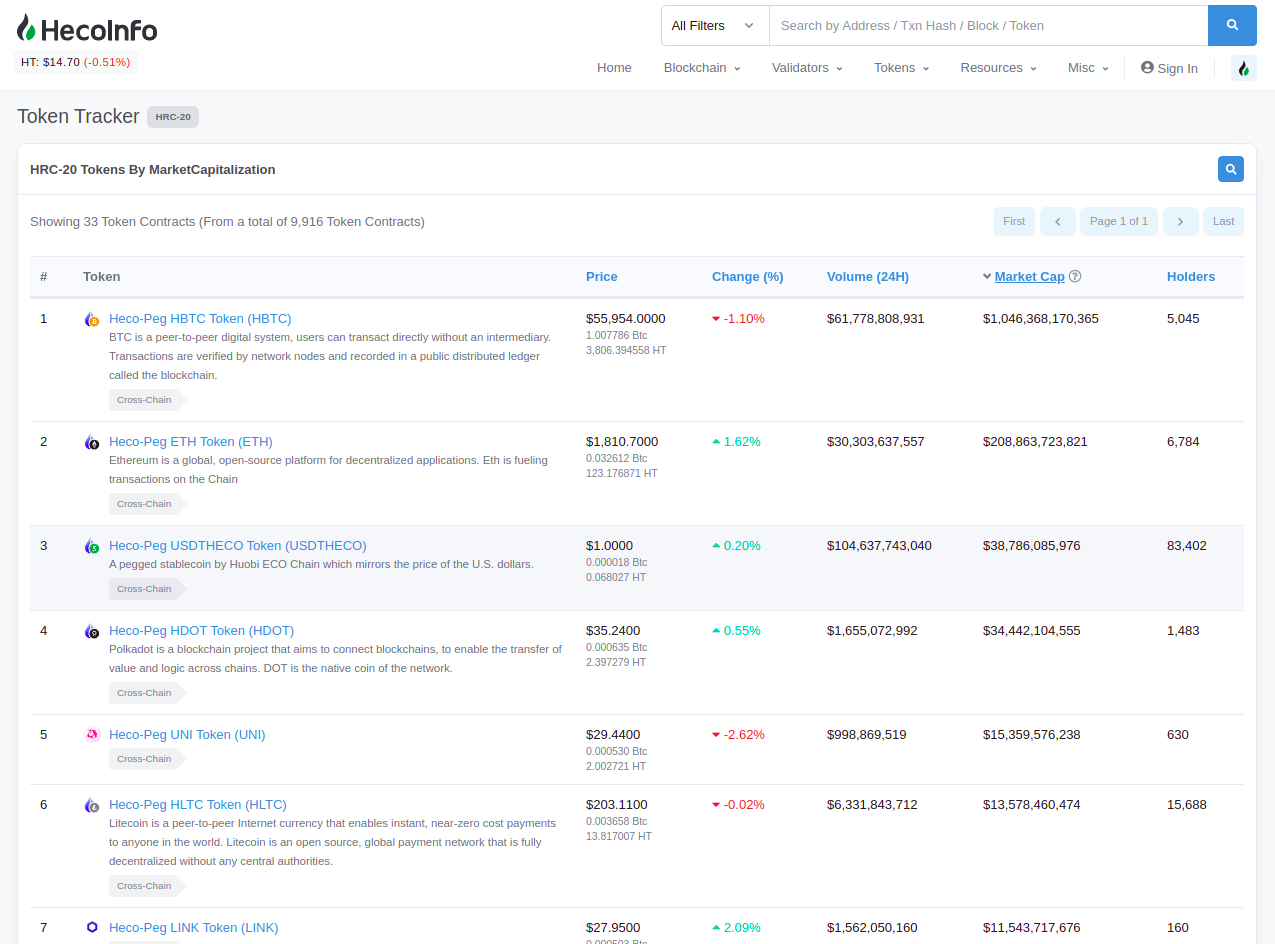Image resolution: width=1275 pixels, height=944 pixels.
Task: Click USDTHECO volume $104,637,743,040
Action: pos(879,546)
